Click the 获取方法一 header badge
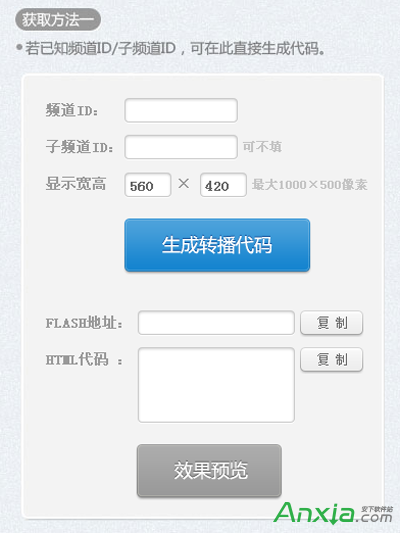The image size is (400, 533). [x=58, y=19]
